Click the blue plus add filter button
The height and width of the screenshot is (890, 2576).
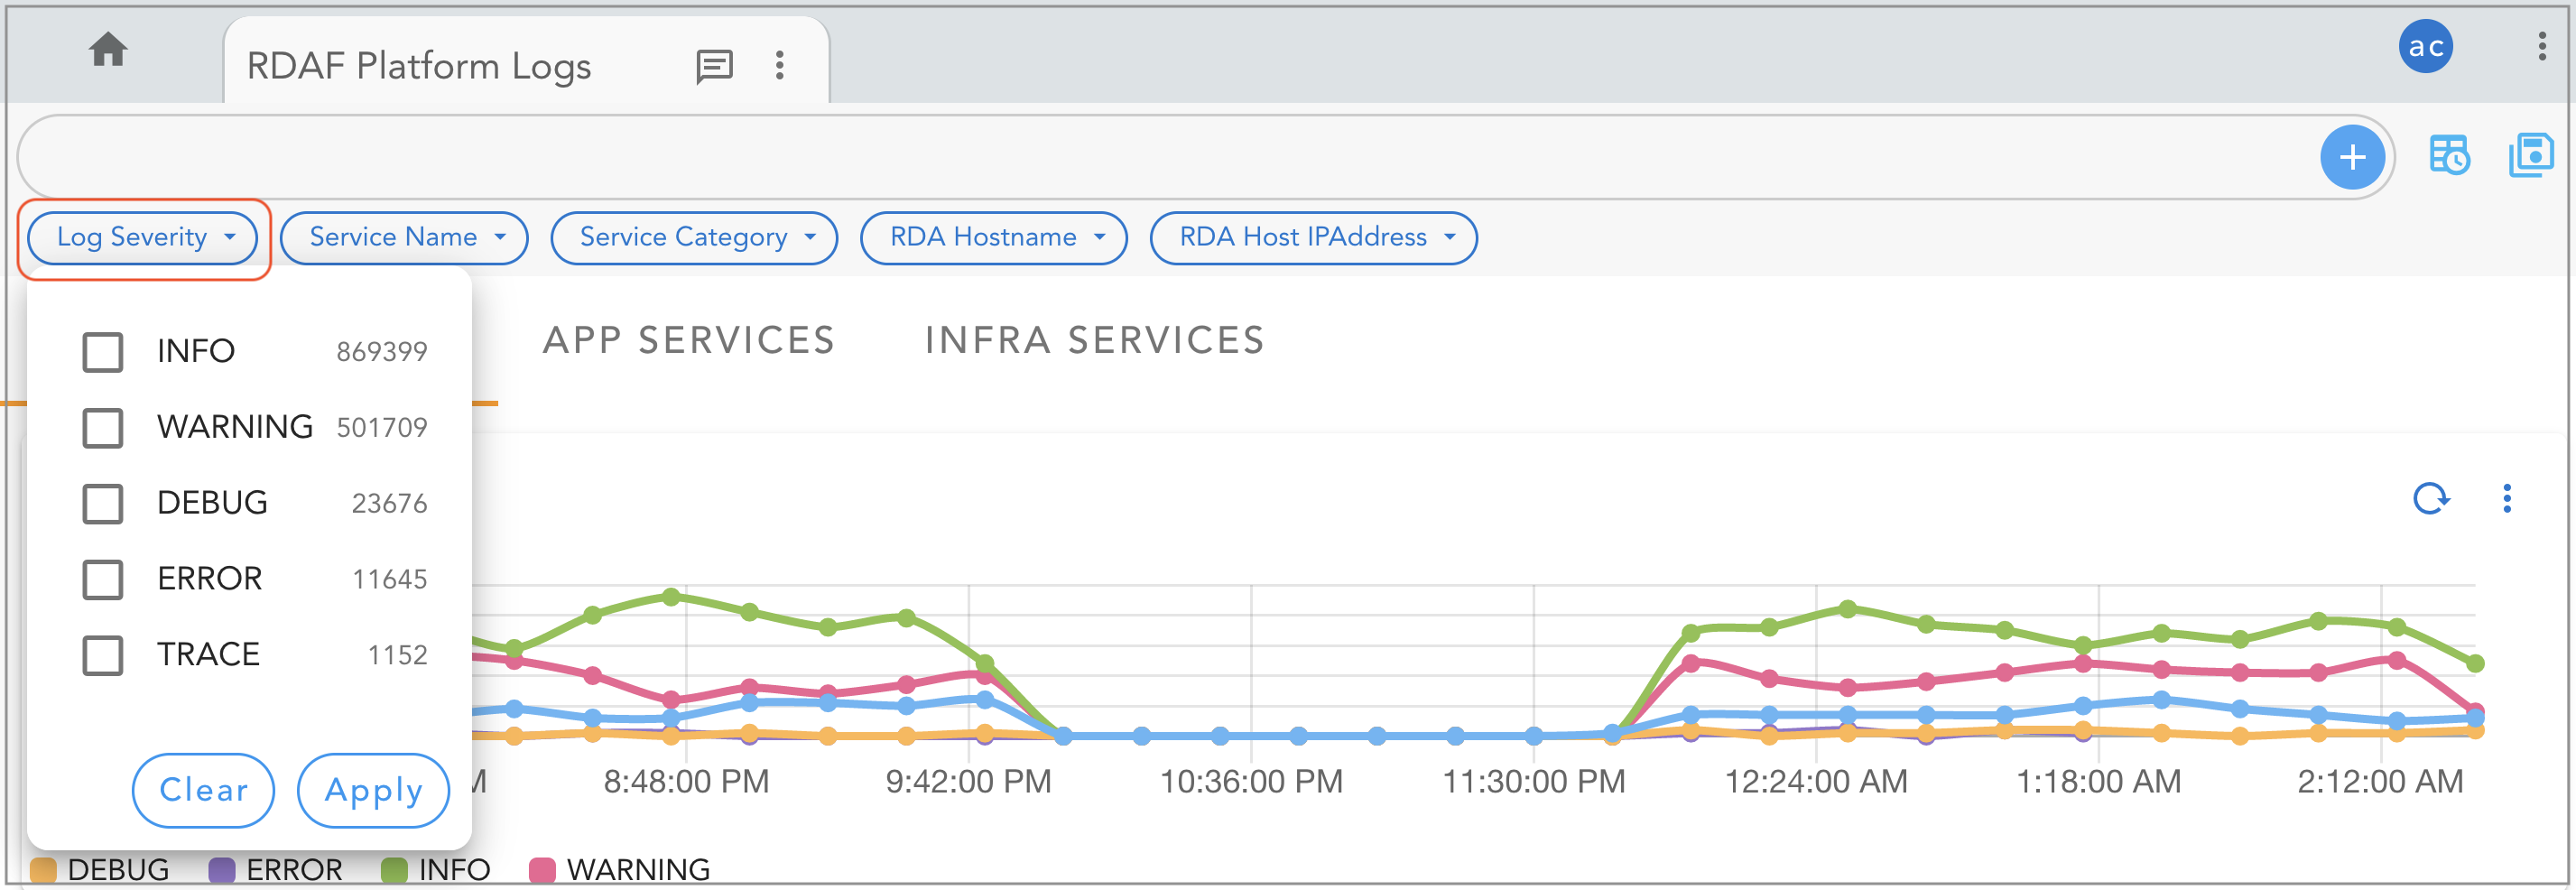click(x=2351, y=157)
